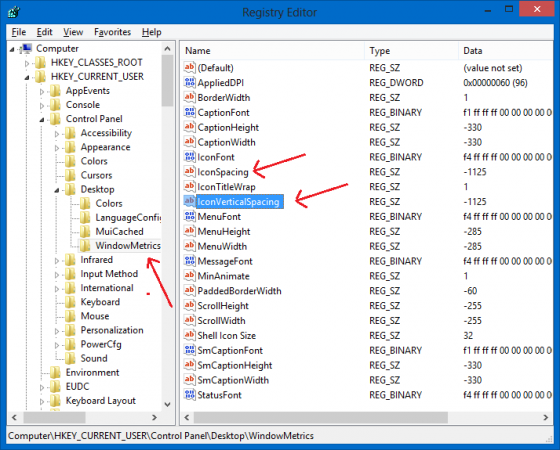The image size is (560, 450).
Task: Click the Control Panel folder icon
Action: 55,119
